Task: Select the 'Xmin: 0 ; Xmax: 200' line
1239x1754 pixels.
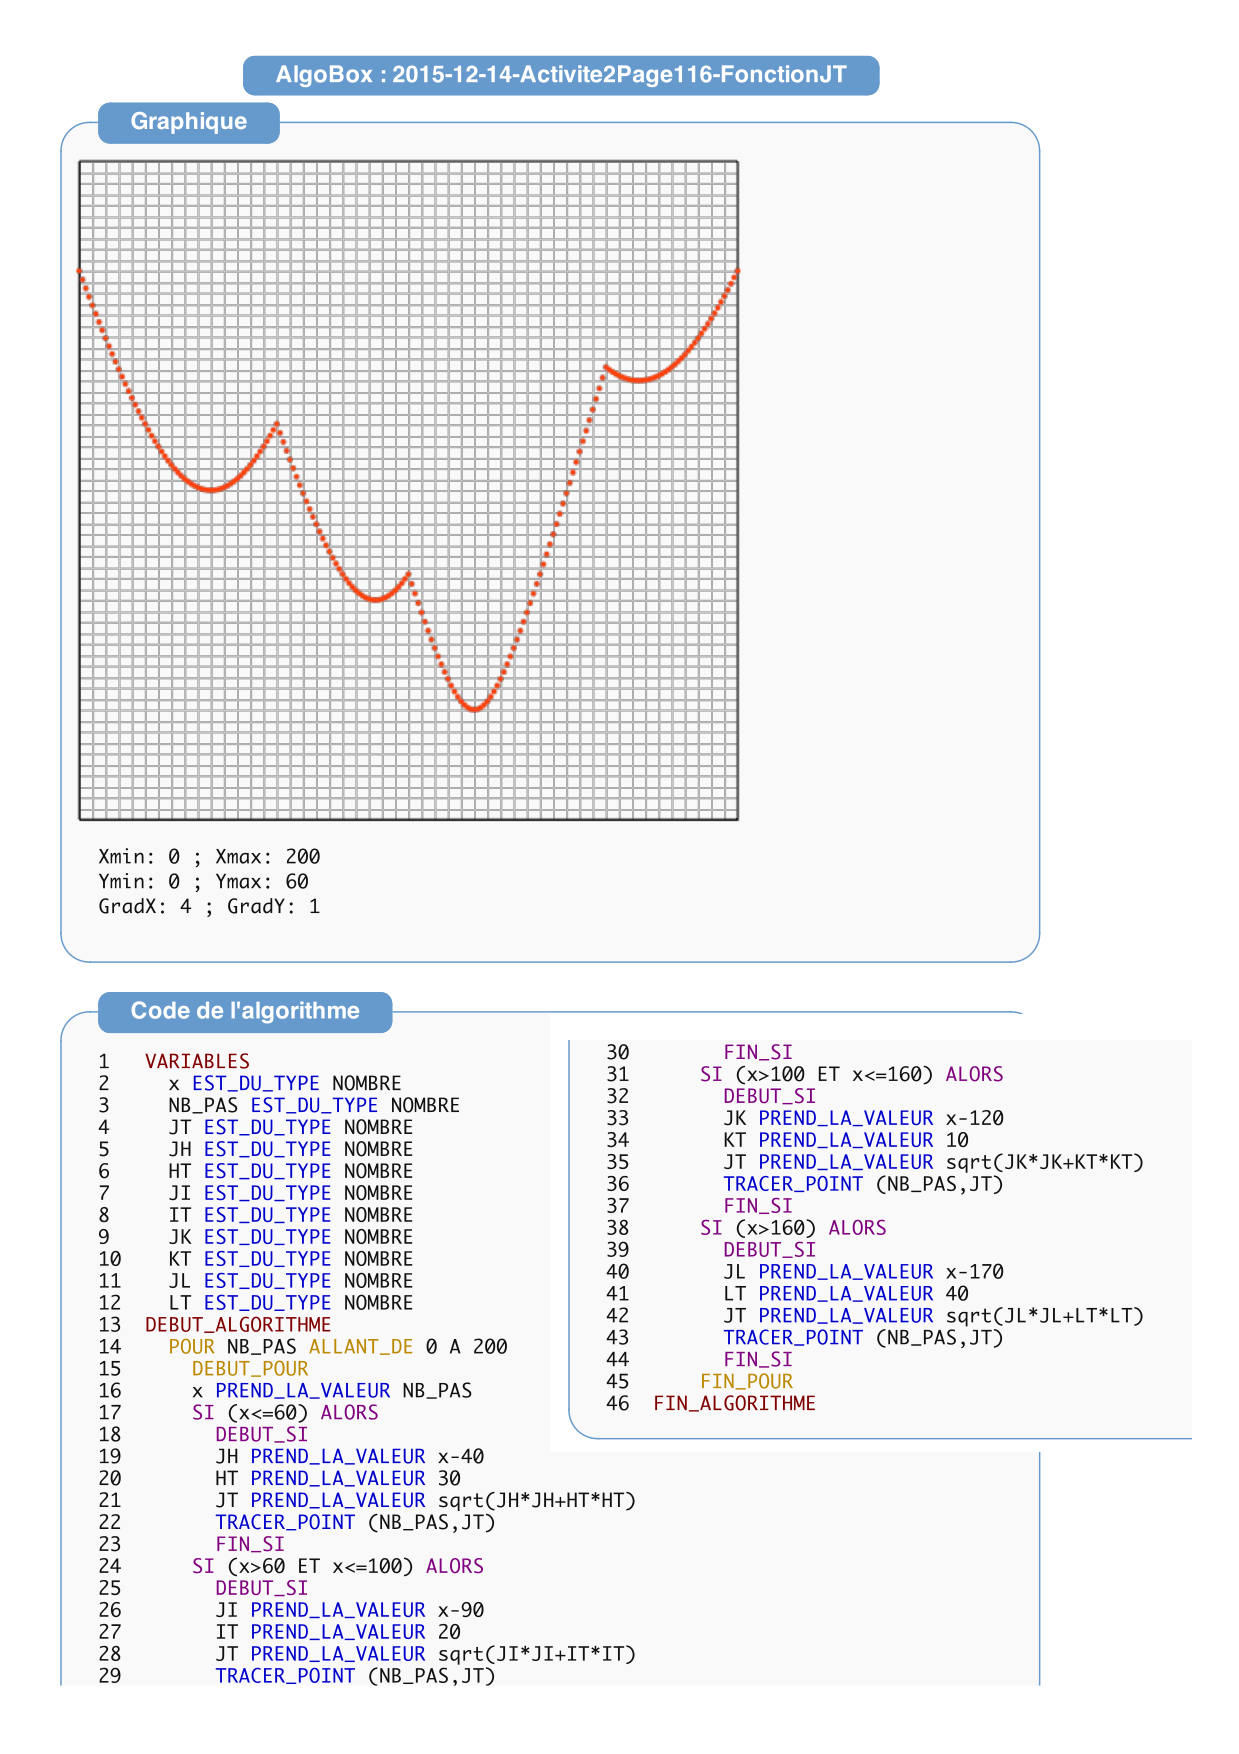Action: click(209, 857)
